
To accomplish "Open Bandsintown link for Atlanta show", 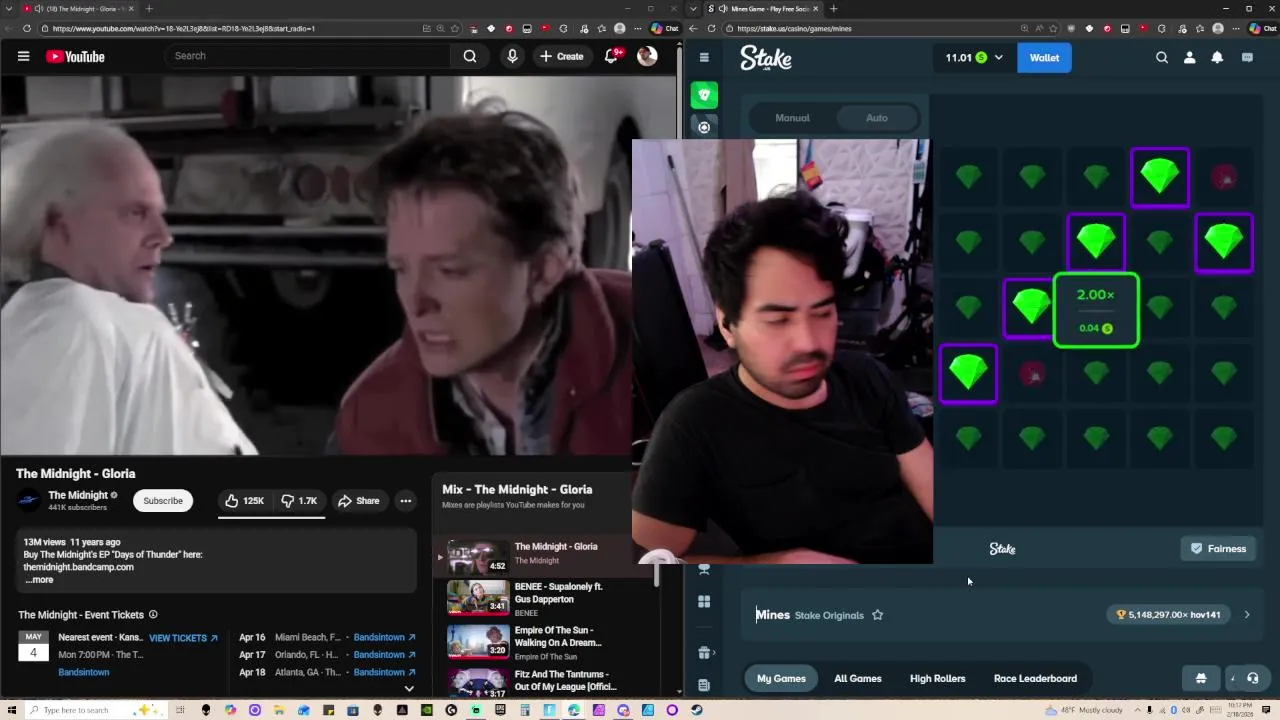I will point(385,672).
